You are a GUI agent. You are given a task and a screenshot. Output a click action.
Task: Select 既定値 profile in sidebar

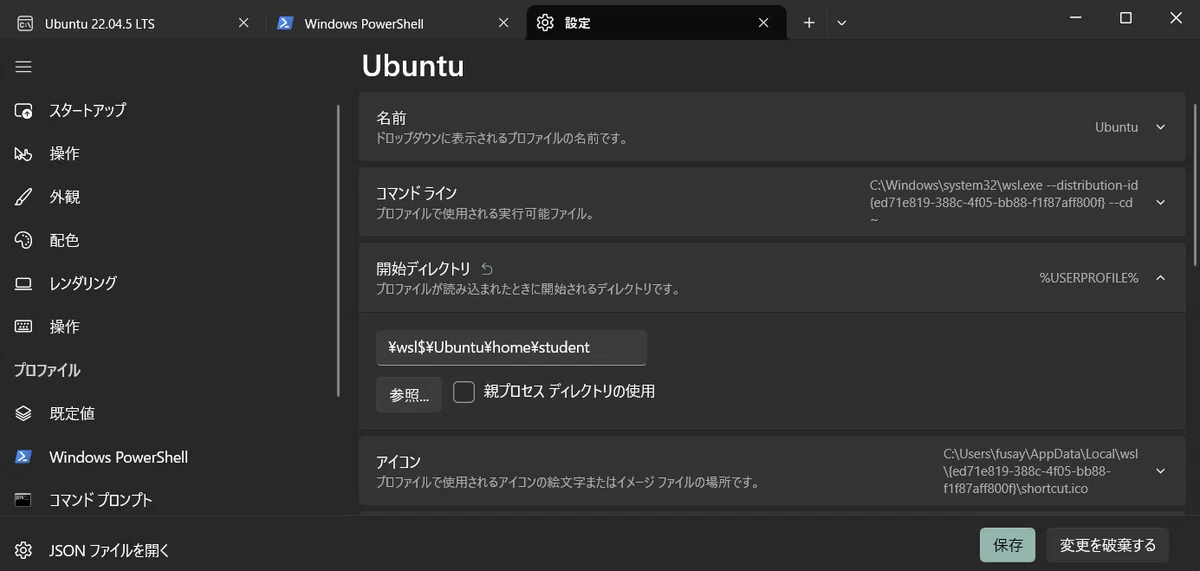tap(170, 413)
